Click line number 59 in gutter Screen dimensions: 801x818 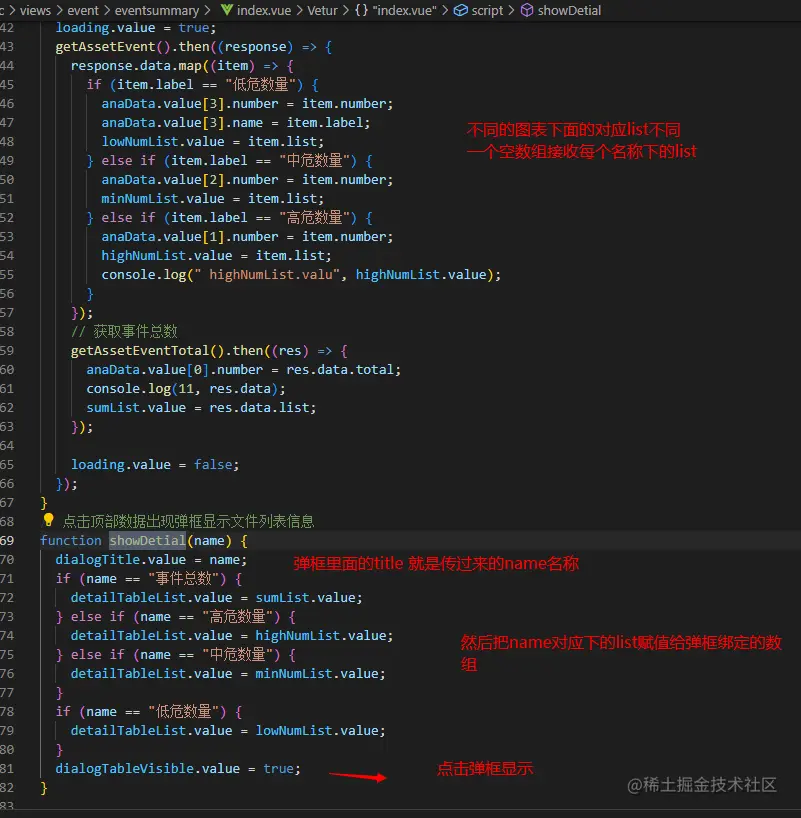(x=7, y=351)
